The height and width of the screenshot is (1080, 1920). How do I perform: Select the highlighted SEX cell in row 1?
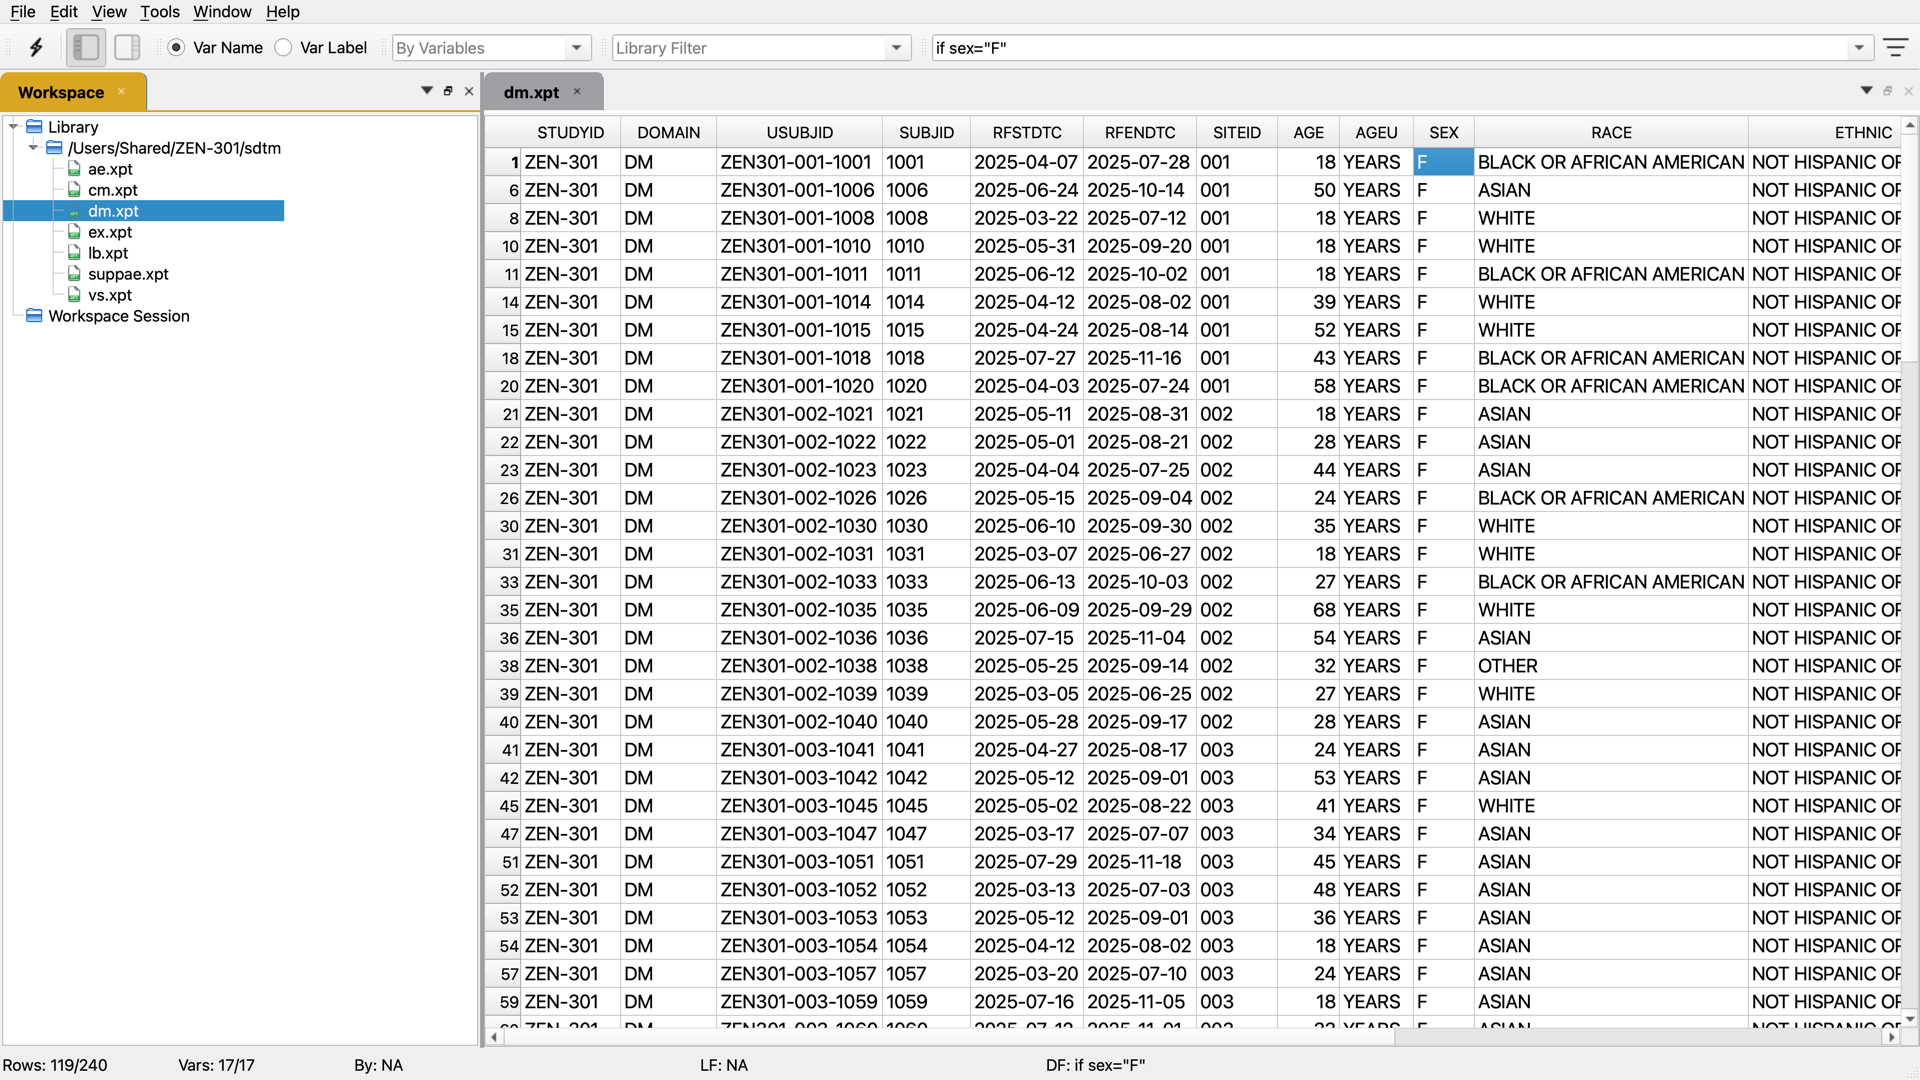click(1443, 162)
